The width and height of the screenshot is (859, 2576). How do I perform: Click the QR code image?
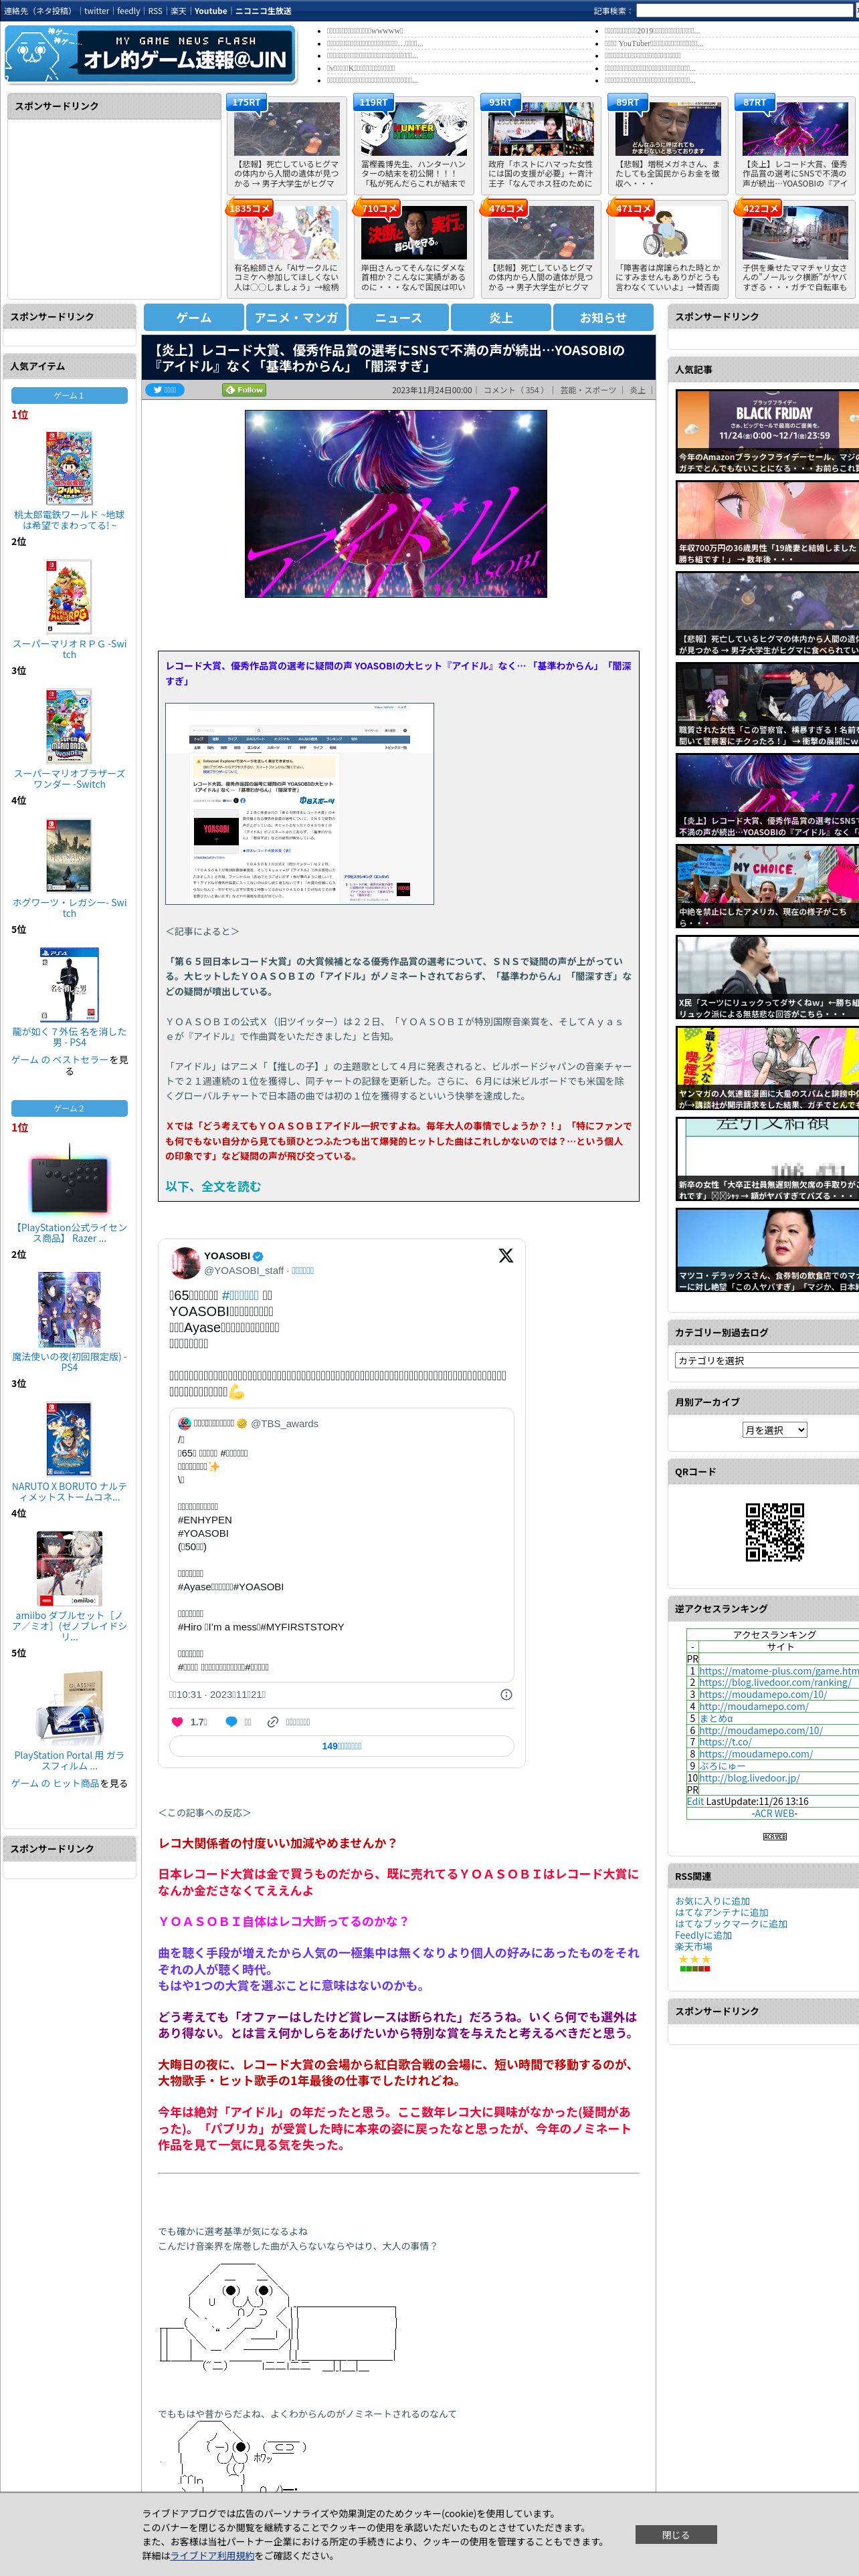[775, 1532]
